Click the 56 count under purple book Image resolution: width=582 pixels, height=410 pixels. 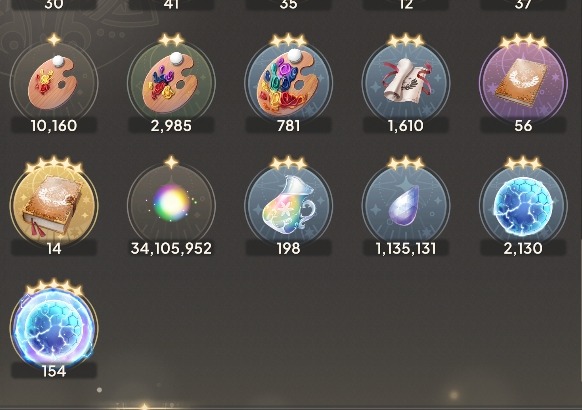[523, 126]
